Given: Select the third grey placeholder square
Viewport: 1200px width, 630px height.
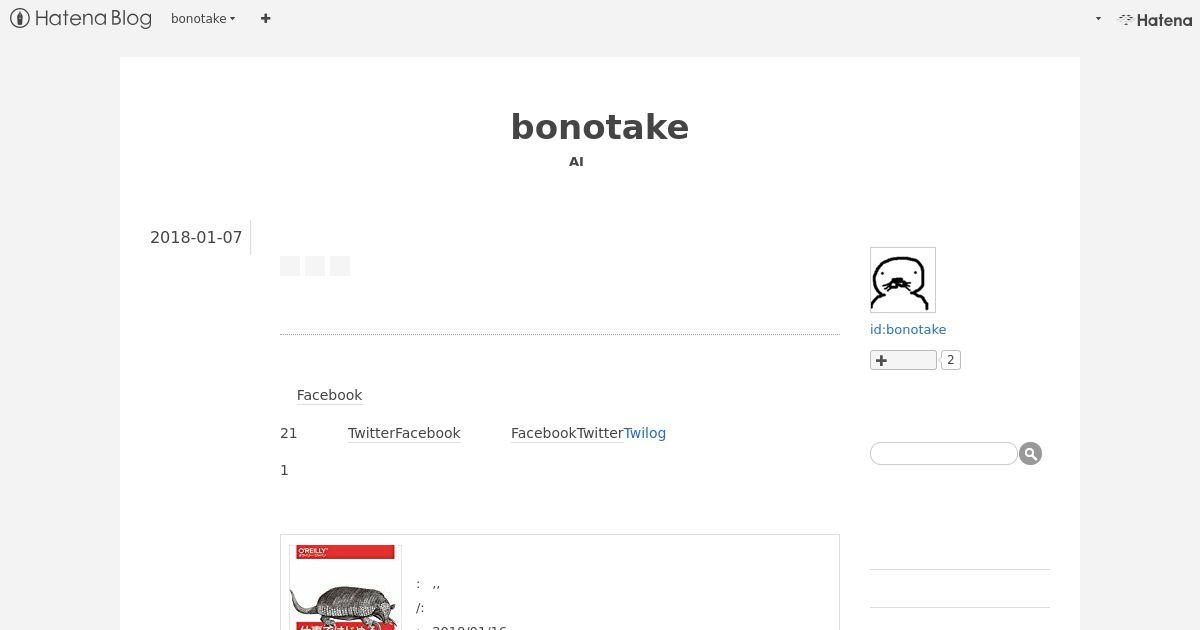Looking at the screenshot, I should 340,266.
